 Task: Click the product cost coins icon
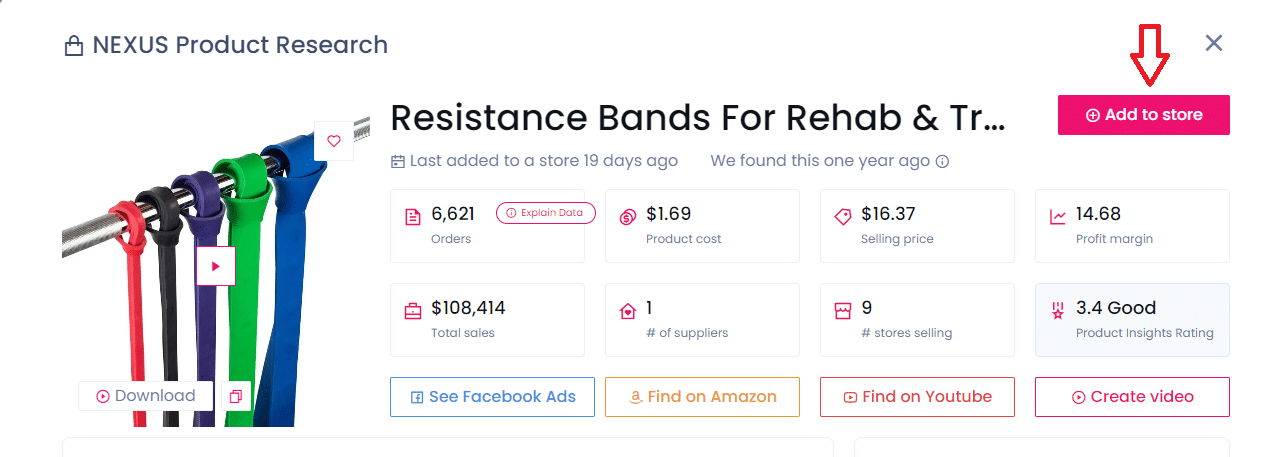point(627,217)
